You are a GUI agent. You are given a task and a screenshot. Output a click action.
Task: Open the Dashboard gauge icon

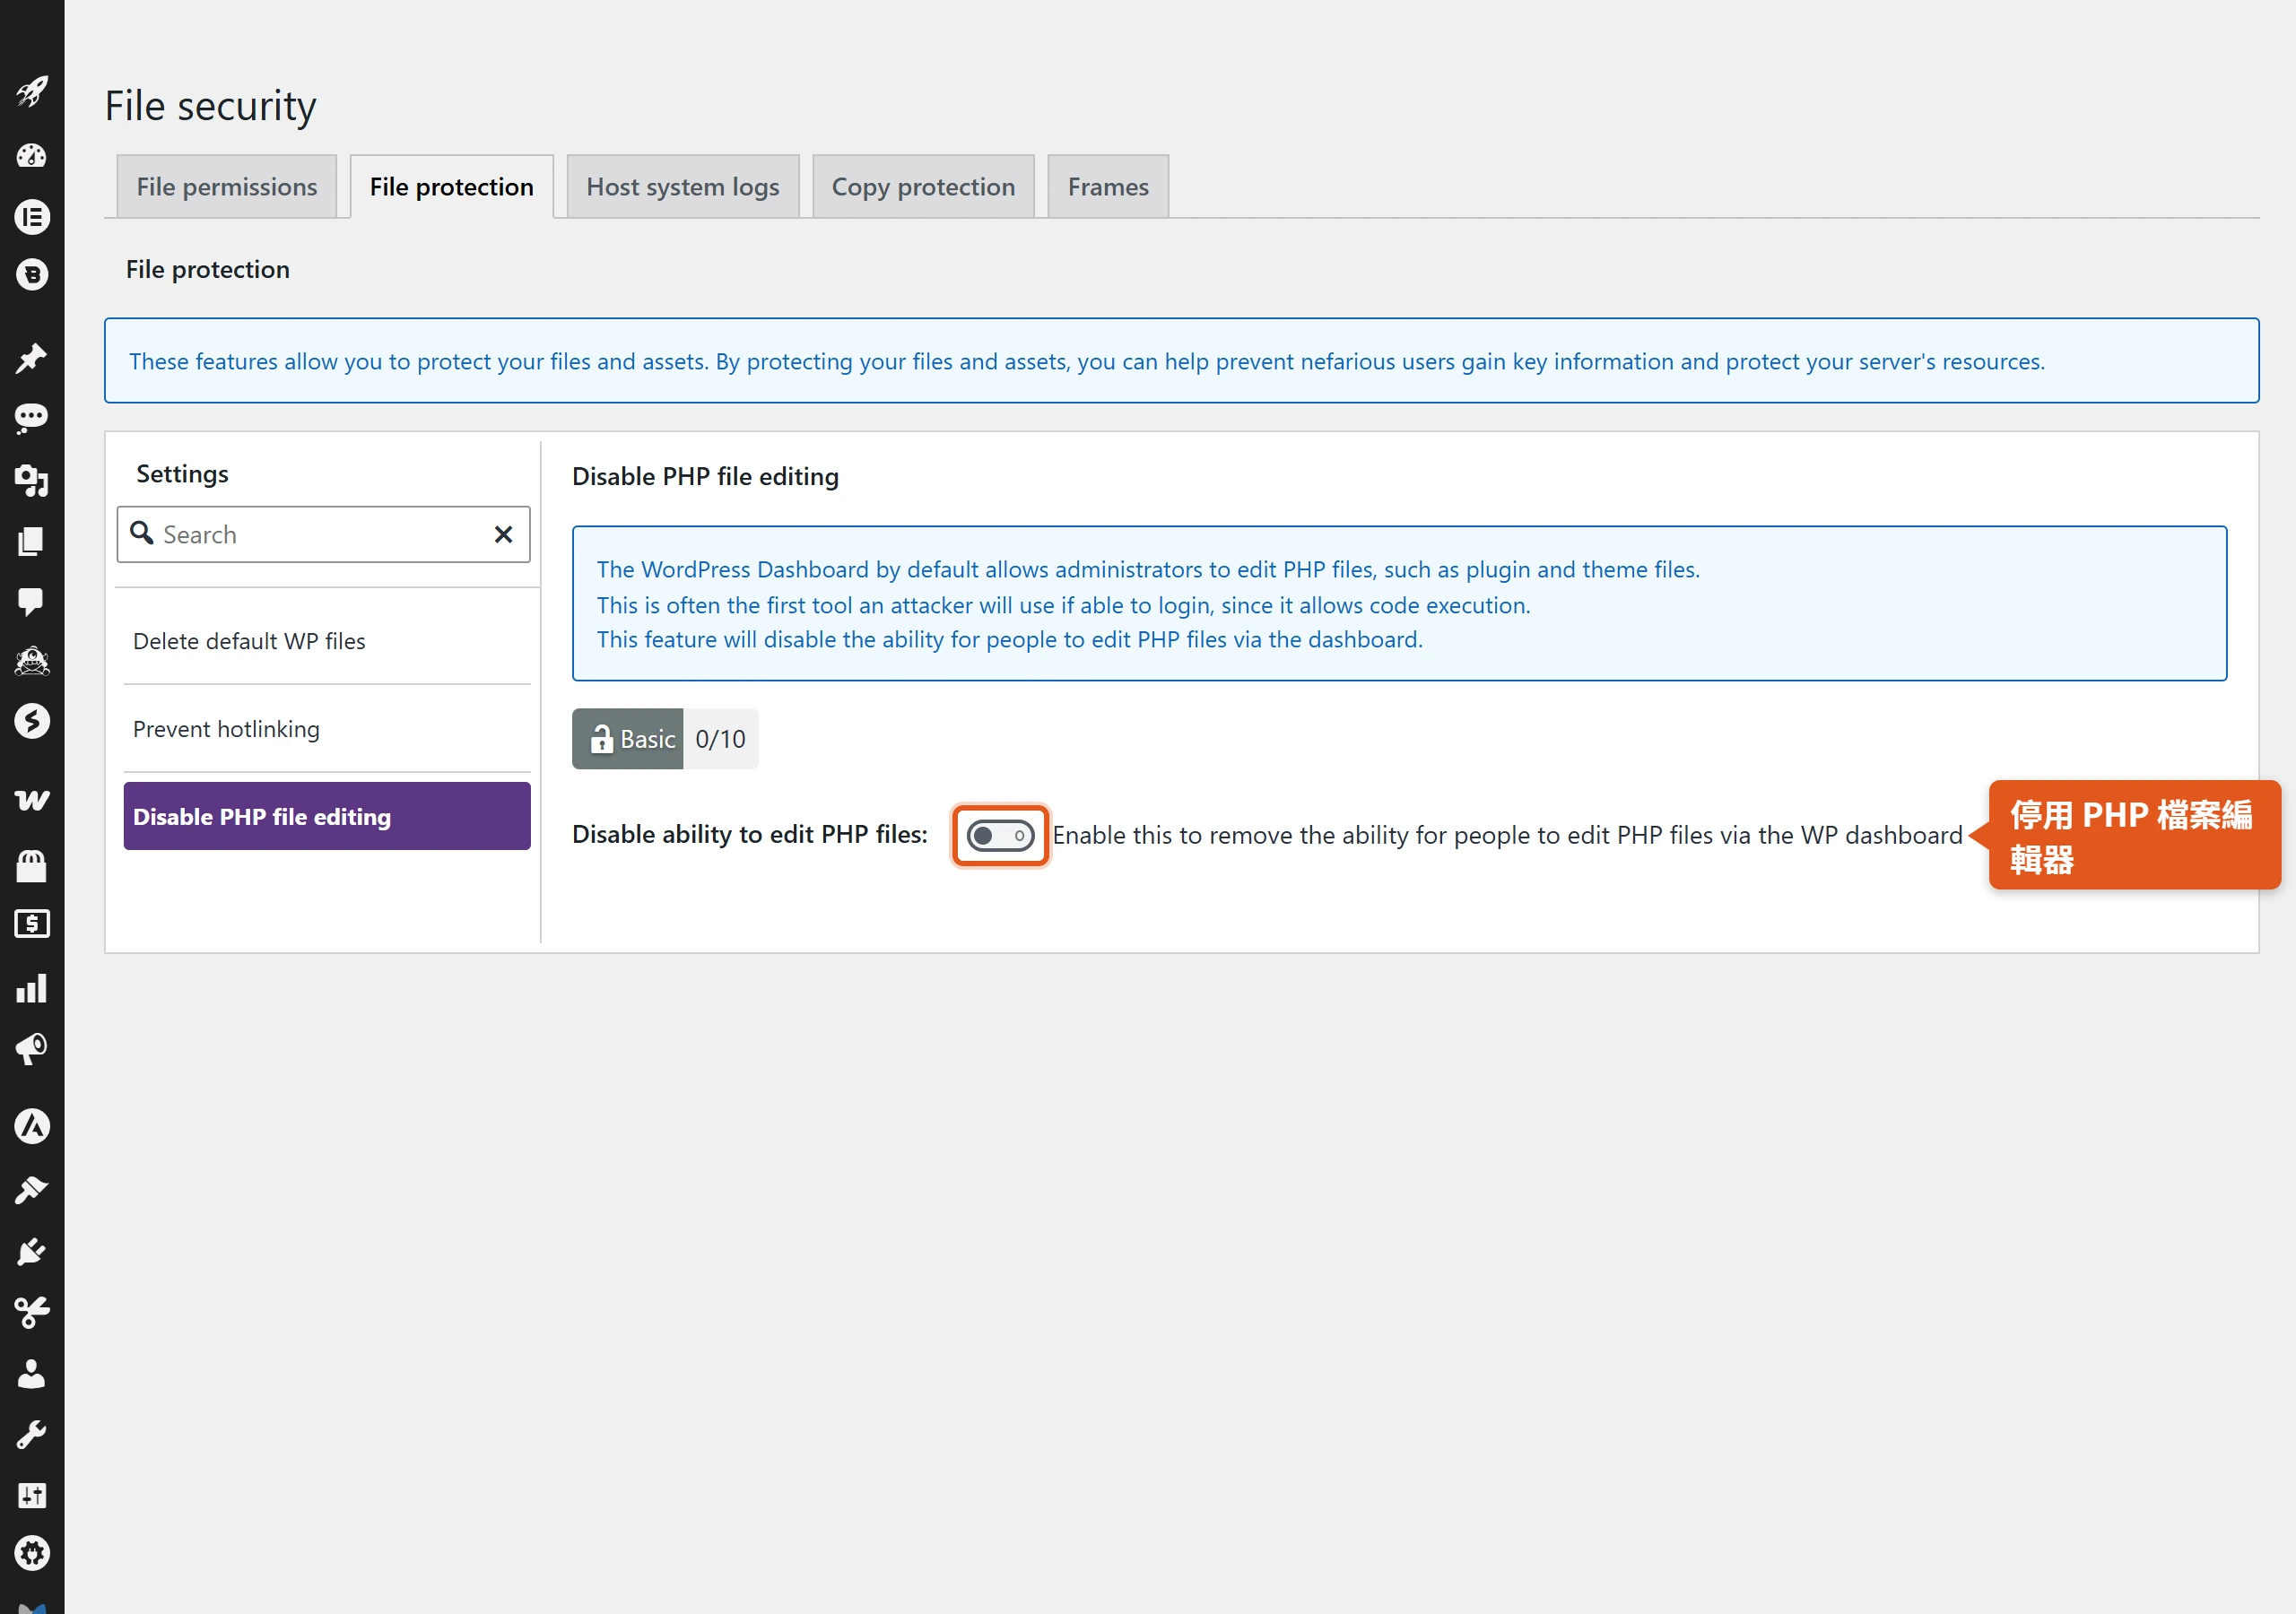(32, 155)
